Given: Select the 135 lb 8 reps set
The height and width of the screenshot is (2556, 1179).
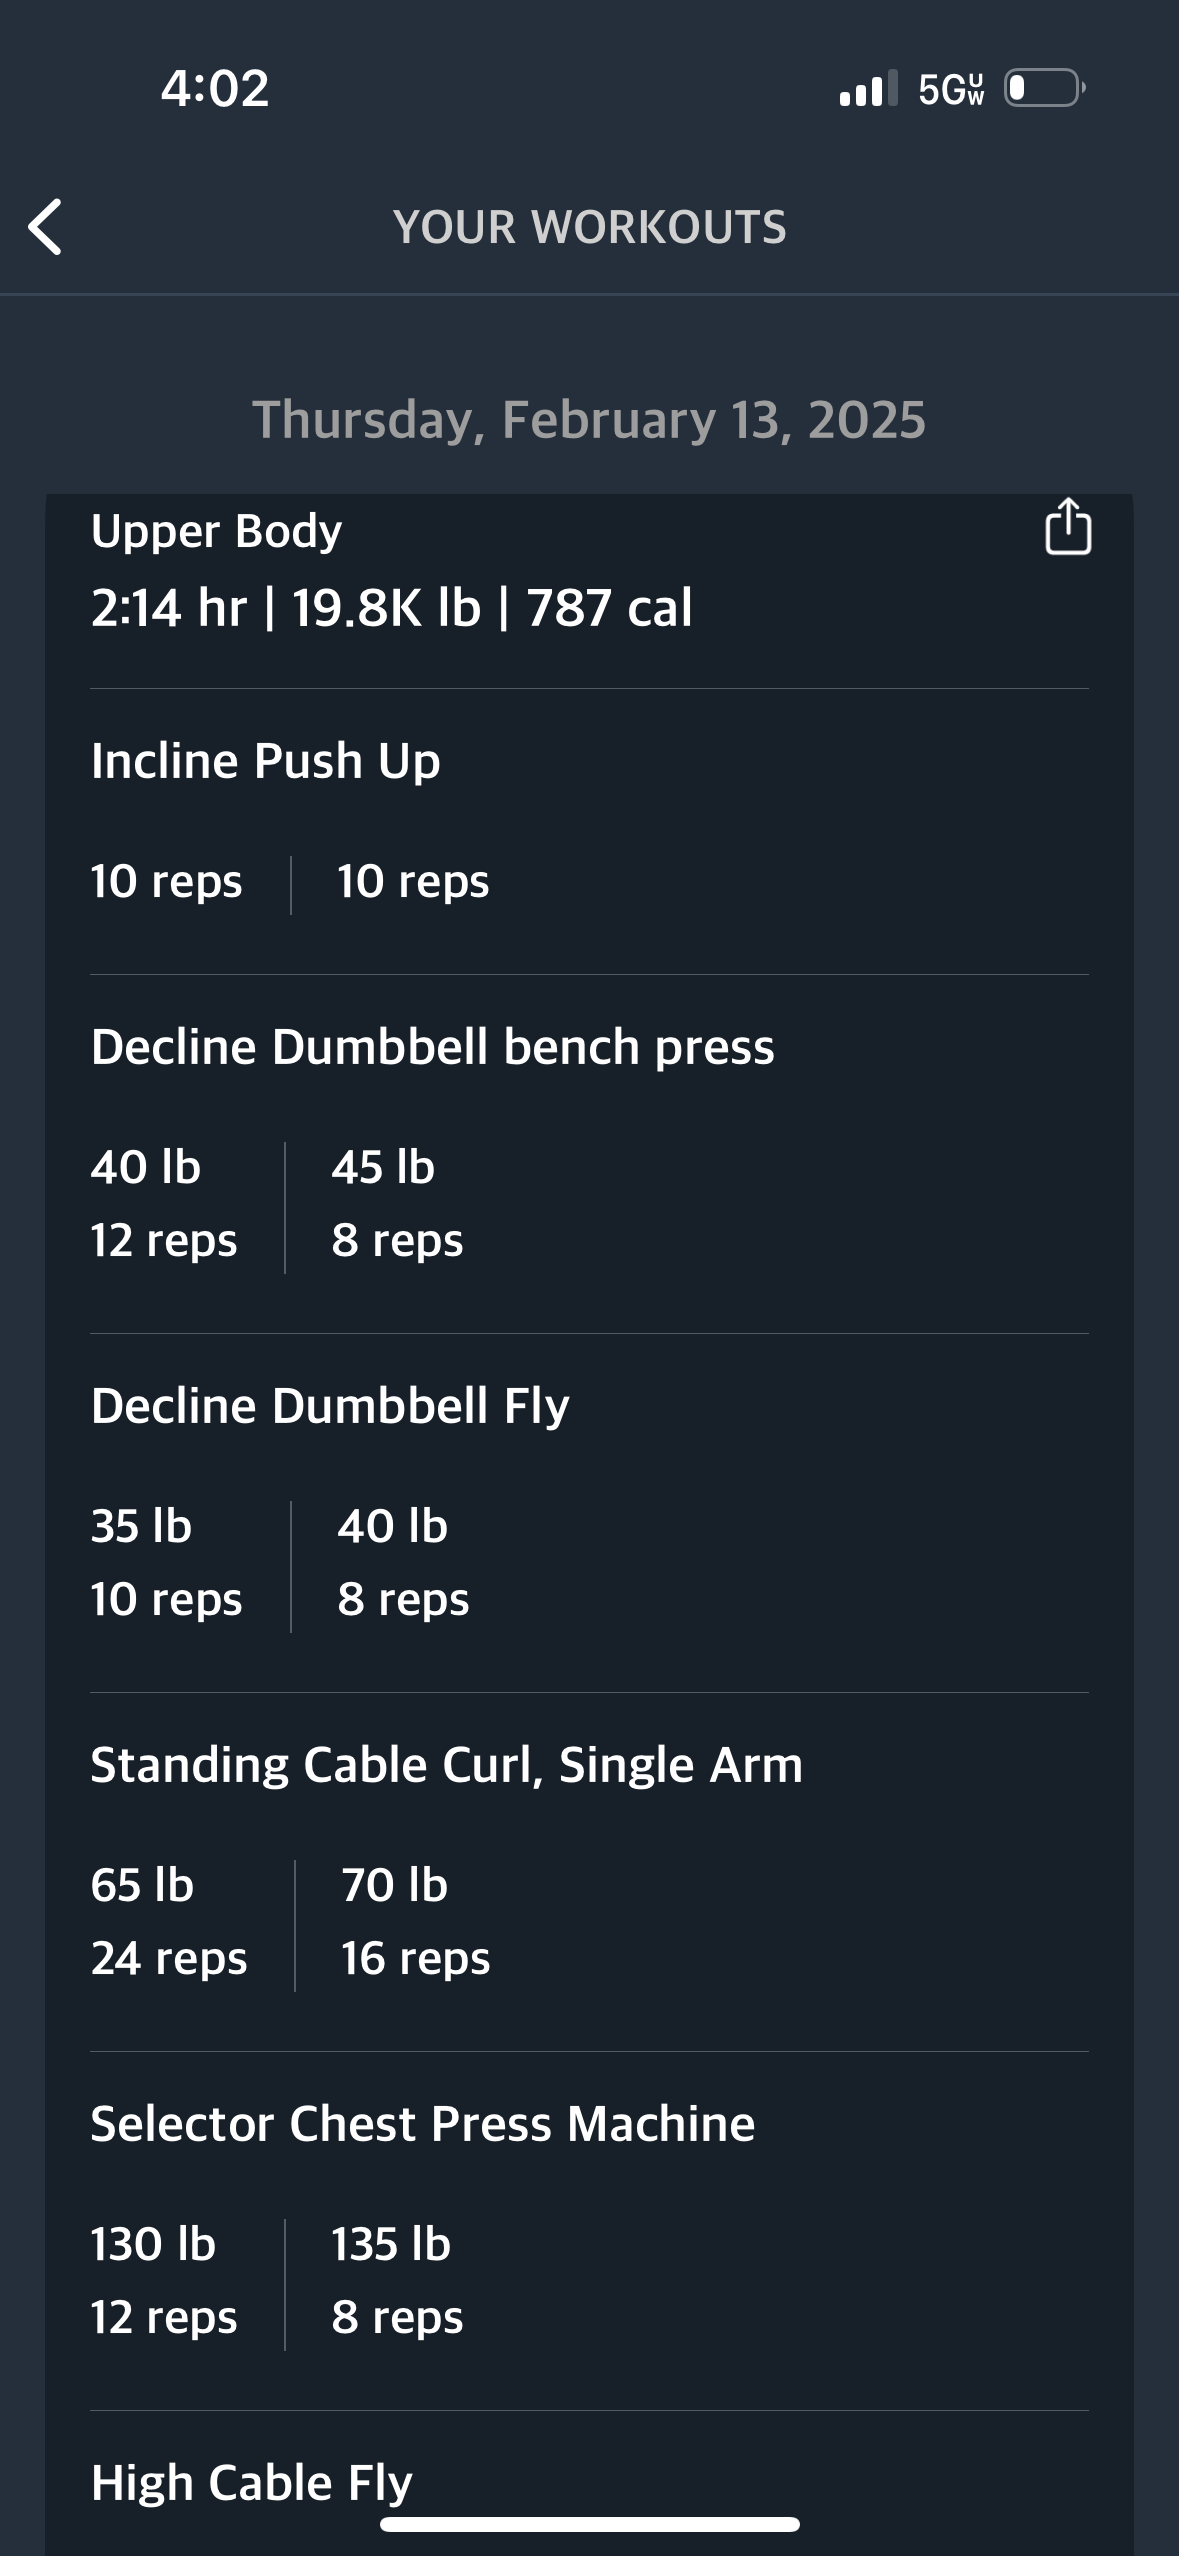Looking at the screenshot, I should click(397, 2281).
